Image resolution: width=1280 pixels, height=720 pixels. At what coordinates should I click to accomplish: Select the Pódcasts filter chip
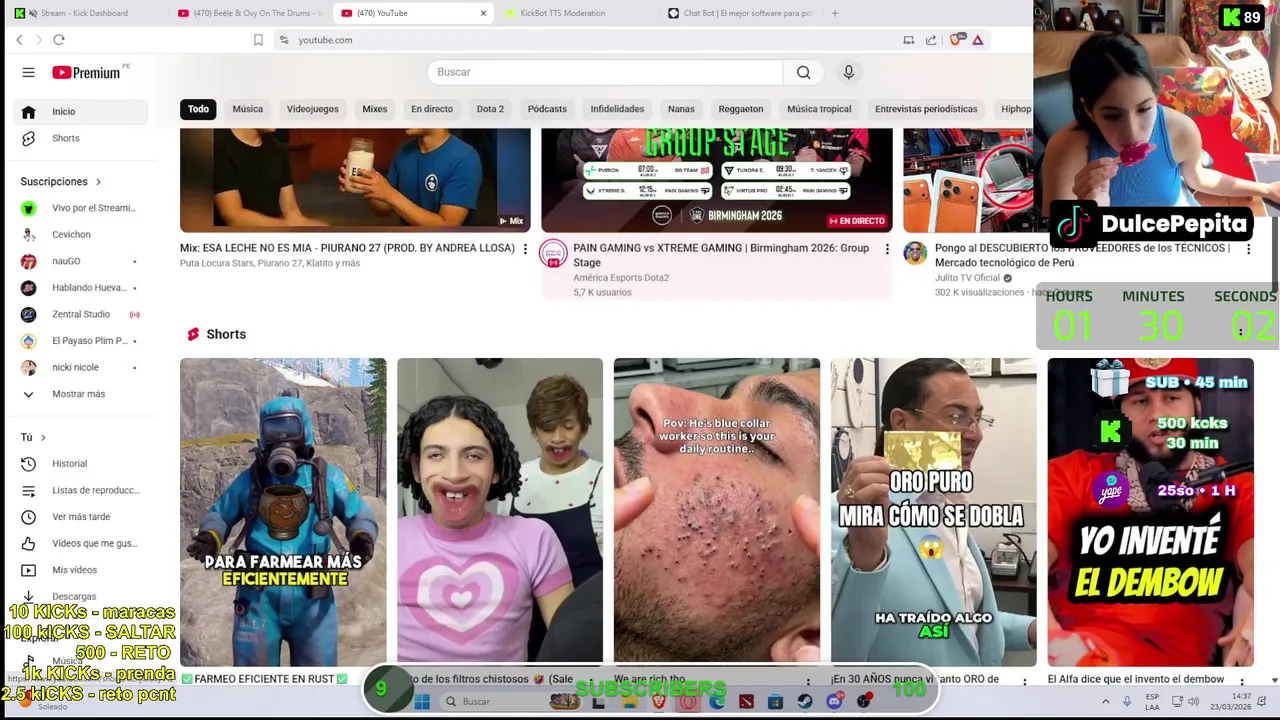tap(547, 109)
